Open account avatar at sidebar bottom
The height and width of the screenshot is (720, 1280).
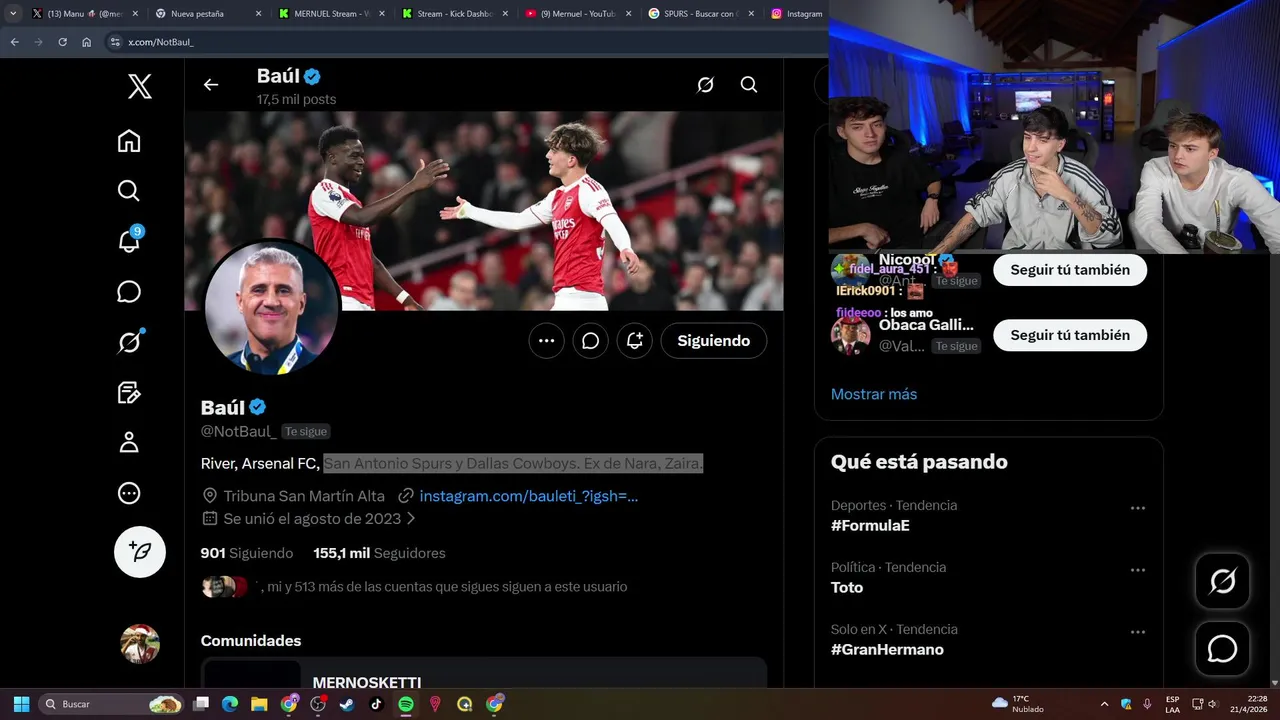coord(140,644)
